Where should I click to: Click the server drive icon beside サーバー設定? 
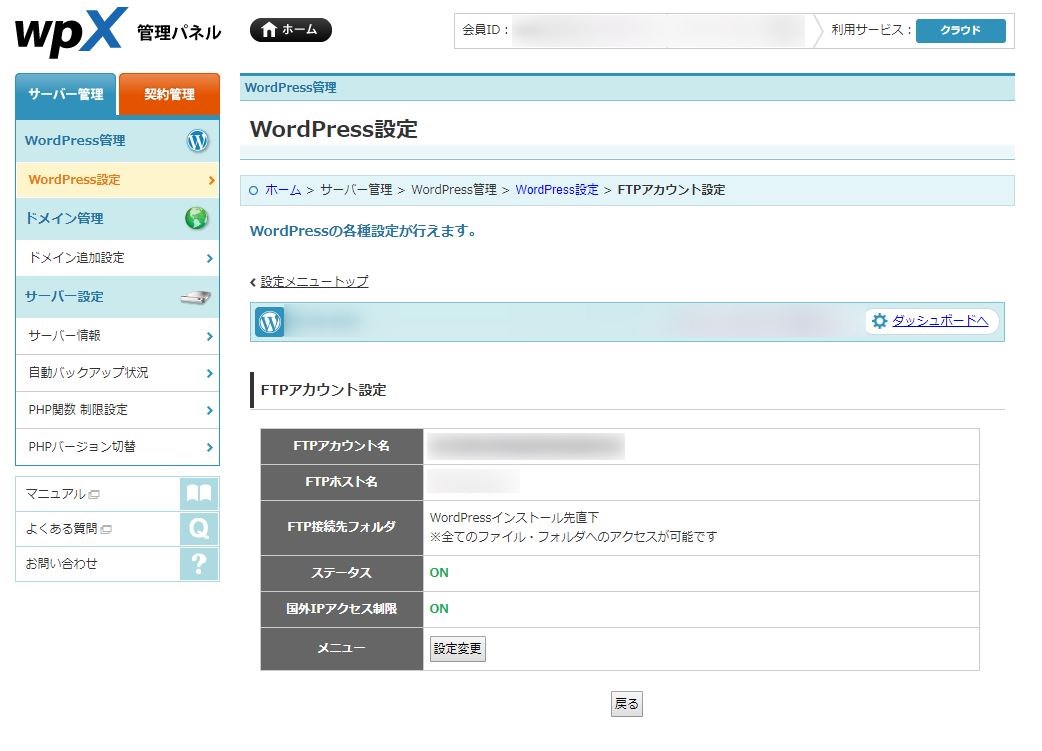pos(195,296)
